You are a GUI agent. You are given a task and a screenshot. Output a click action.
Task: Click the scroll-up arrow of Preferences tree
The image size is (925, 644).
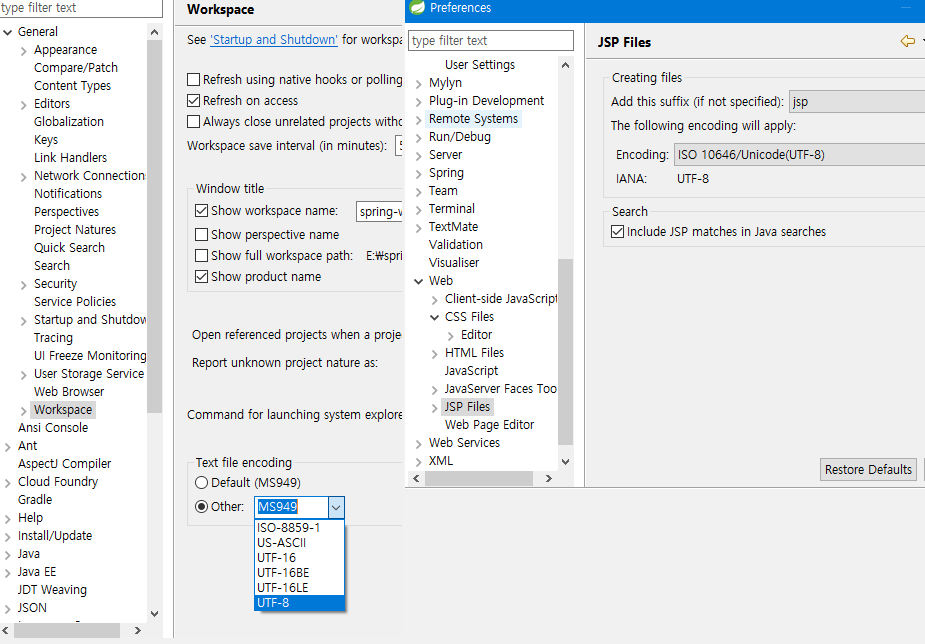[x=566, y=65]
